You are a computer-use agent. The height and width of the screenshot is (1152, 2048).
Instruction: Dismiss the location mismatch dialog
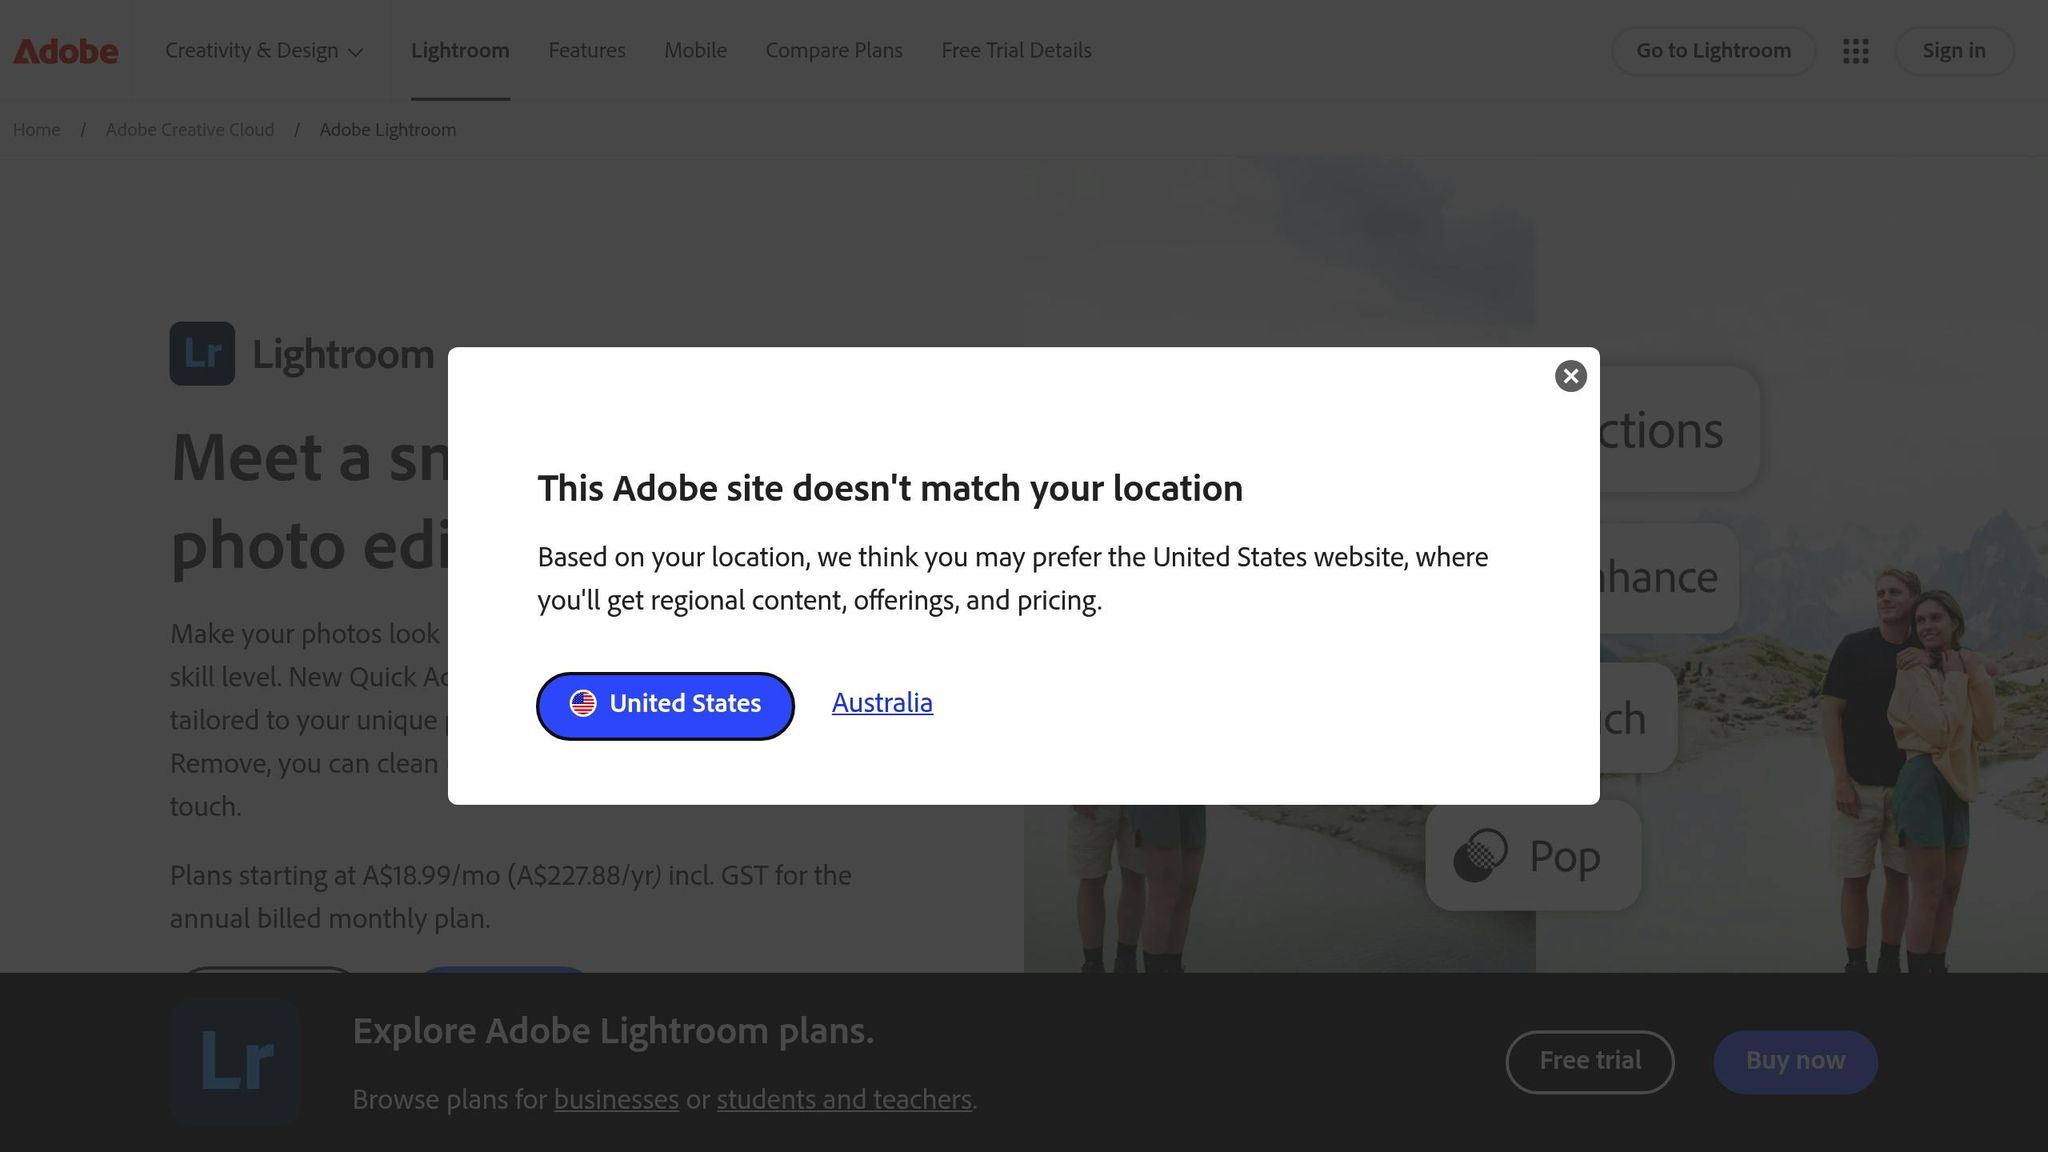[x=1570, y=376]
